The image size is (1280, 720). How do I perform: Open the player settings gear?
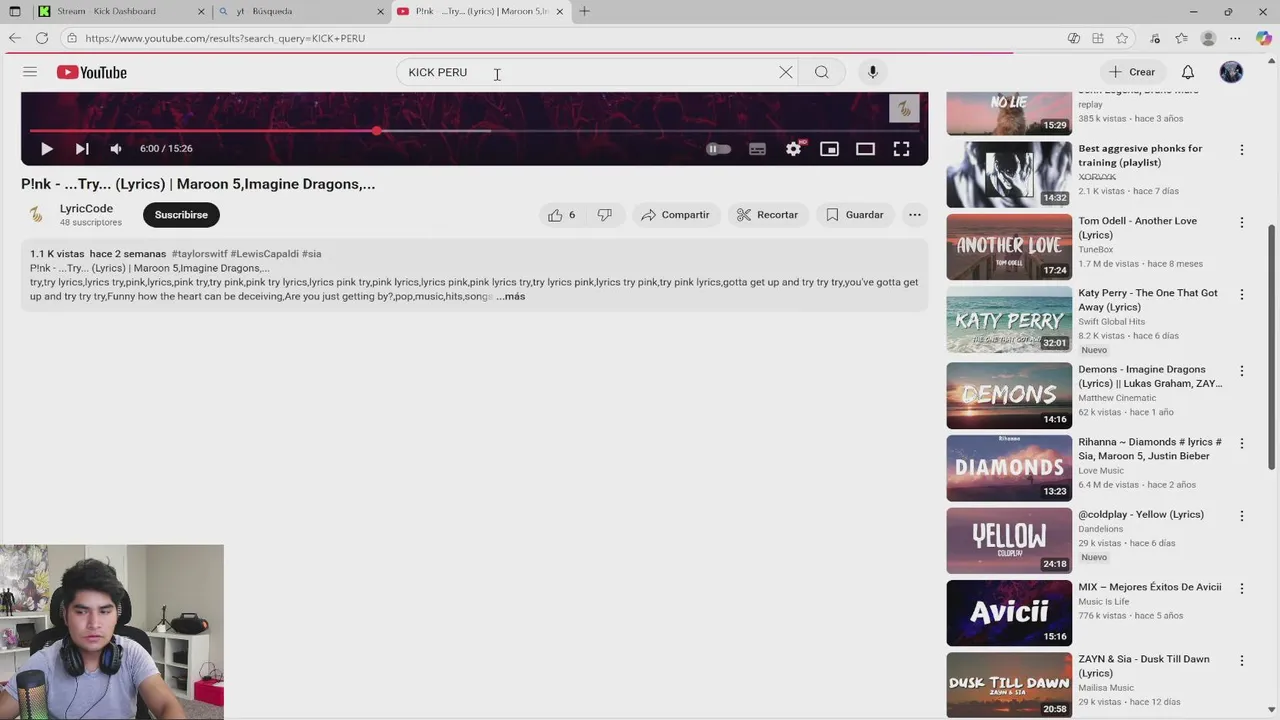[x=794, y=148]
